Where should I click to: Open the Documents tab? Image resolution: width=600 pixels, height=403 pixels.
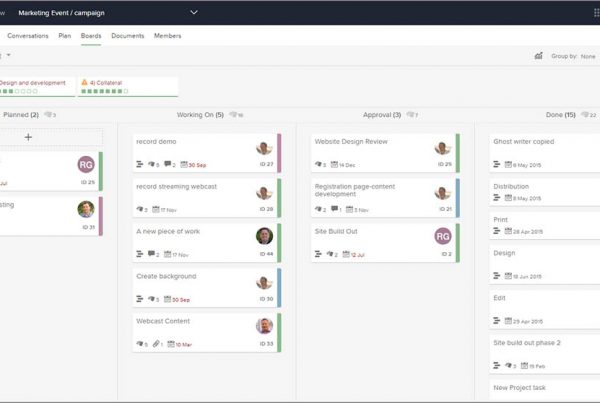(x=127, y=36)
